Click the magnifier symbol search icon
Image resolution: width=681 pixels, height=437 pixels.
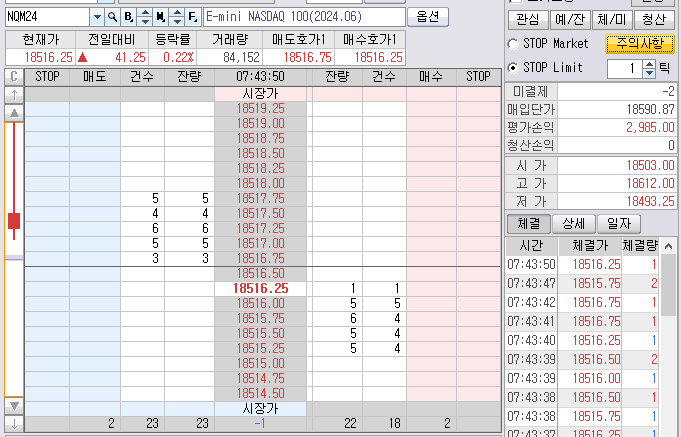point(112,17)
